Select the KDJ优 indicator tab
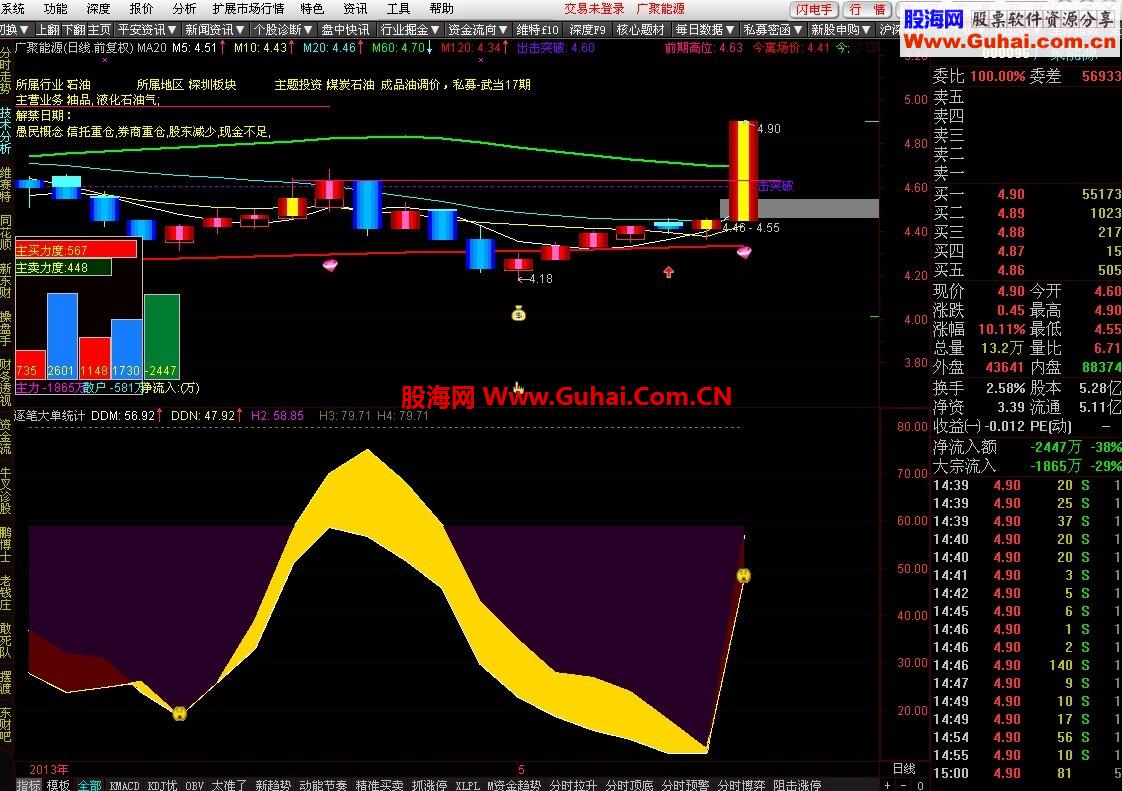 [162, 785]
